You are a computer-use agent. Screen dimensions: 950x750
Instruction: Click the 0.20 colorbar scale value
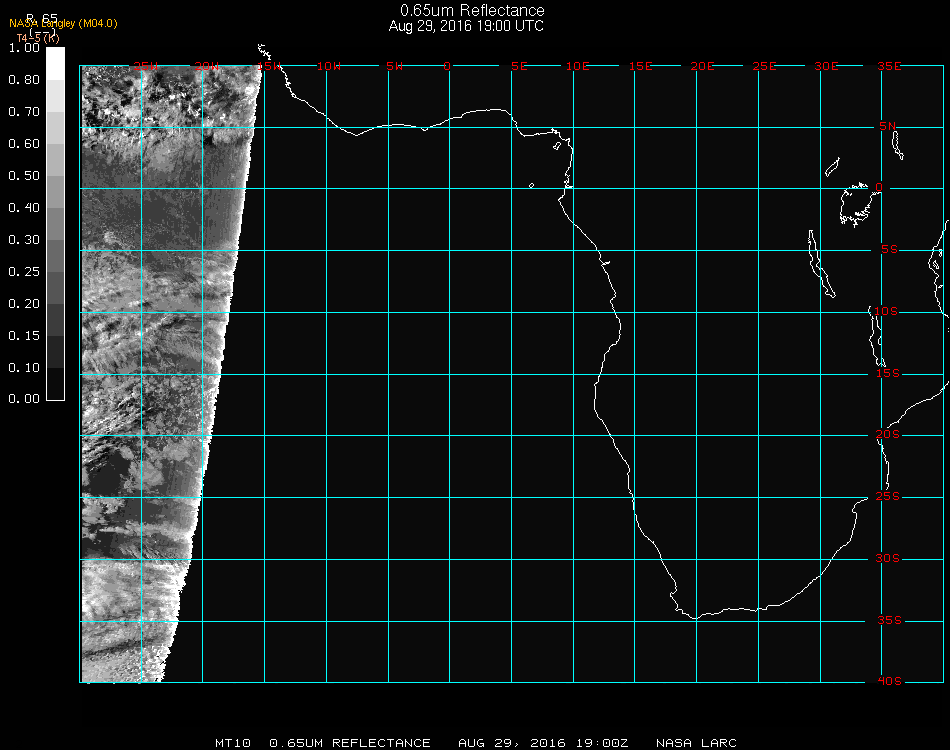point(24,304)
